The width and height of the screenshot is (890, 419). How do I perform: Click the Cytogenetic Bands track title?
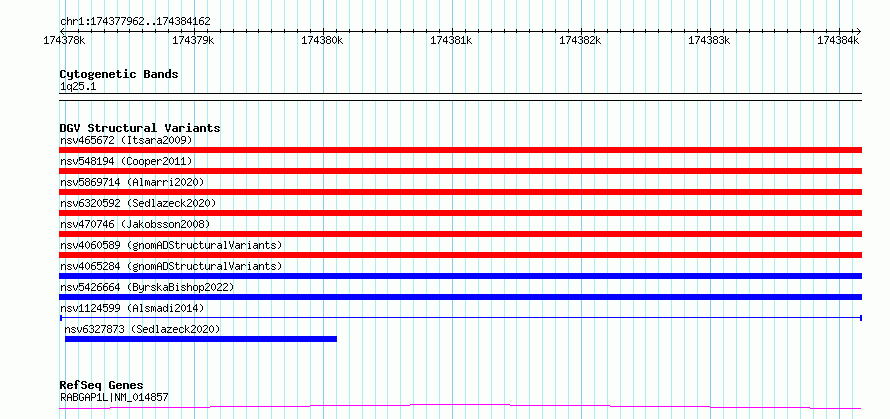(119, 74)
